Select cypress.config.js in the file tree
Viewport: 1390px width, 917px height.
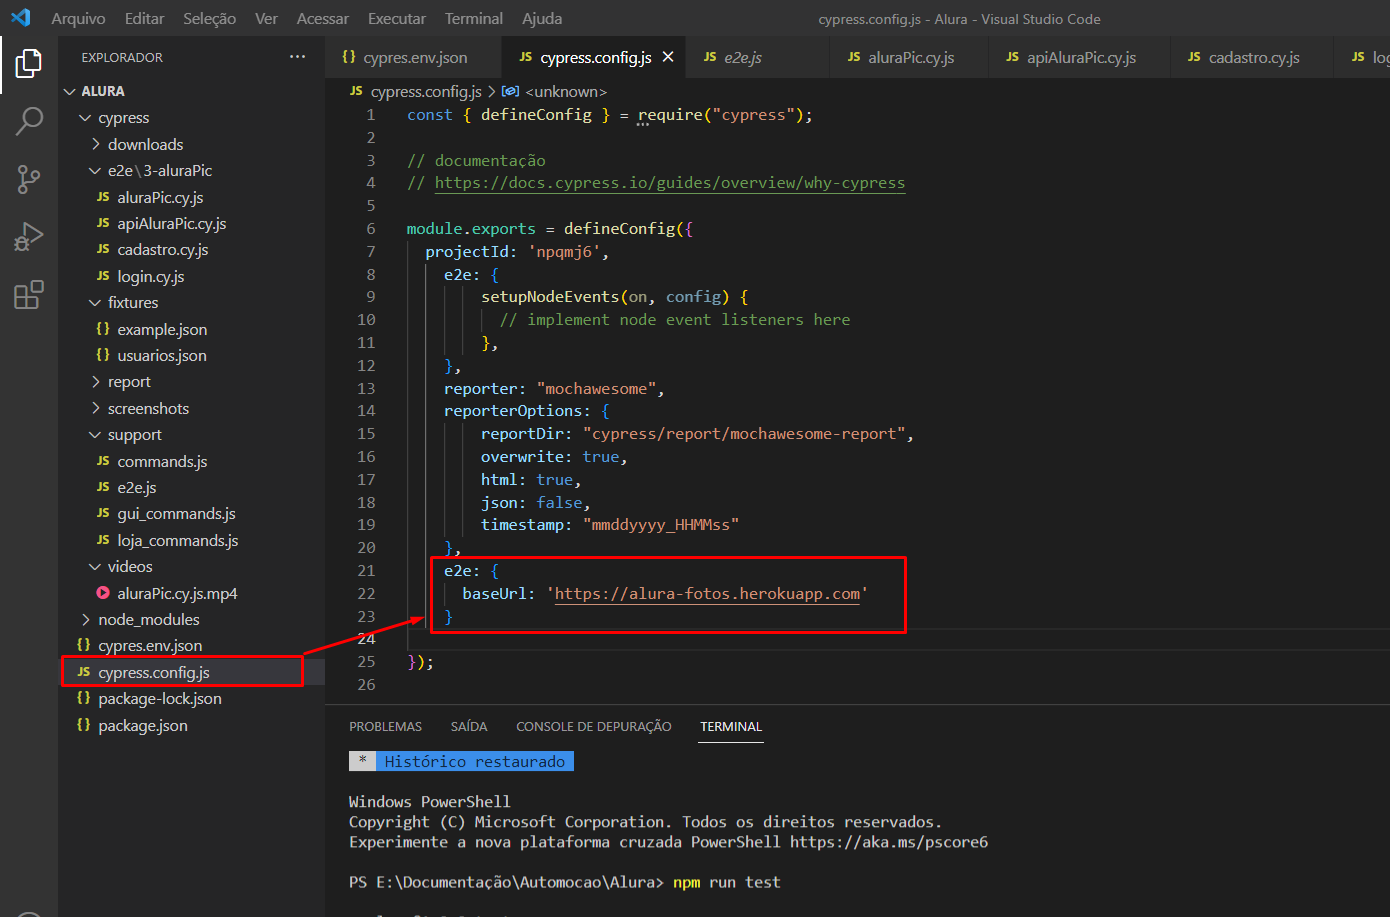tap(154, 672)
